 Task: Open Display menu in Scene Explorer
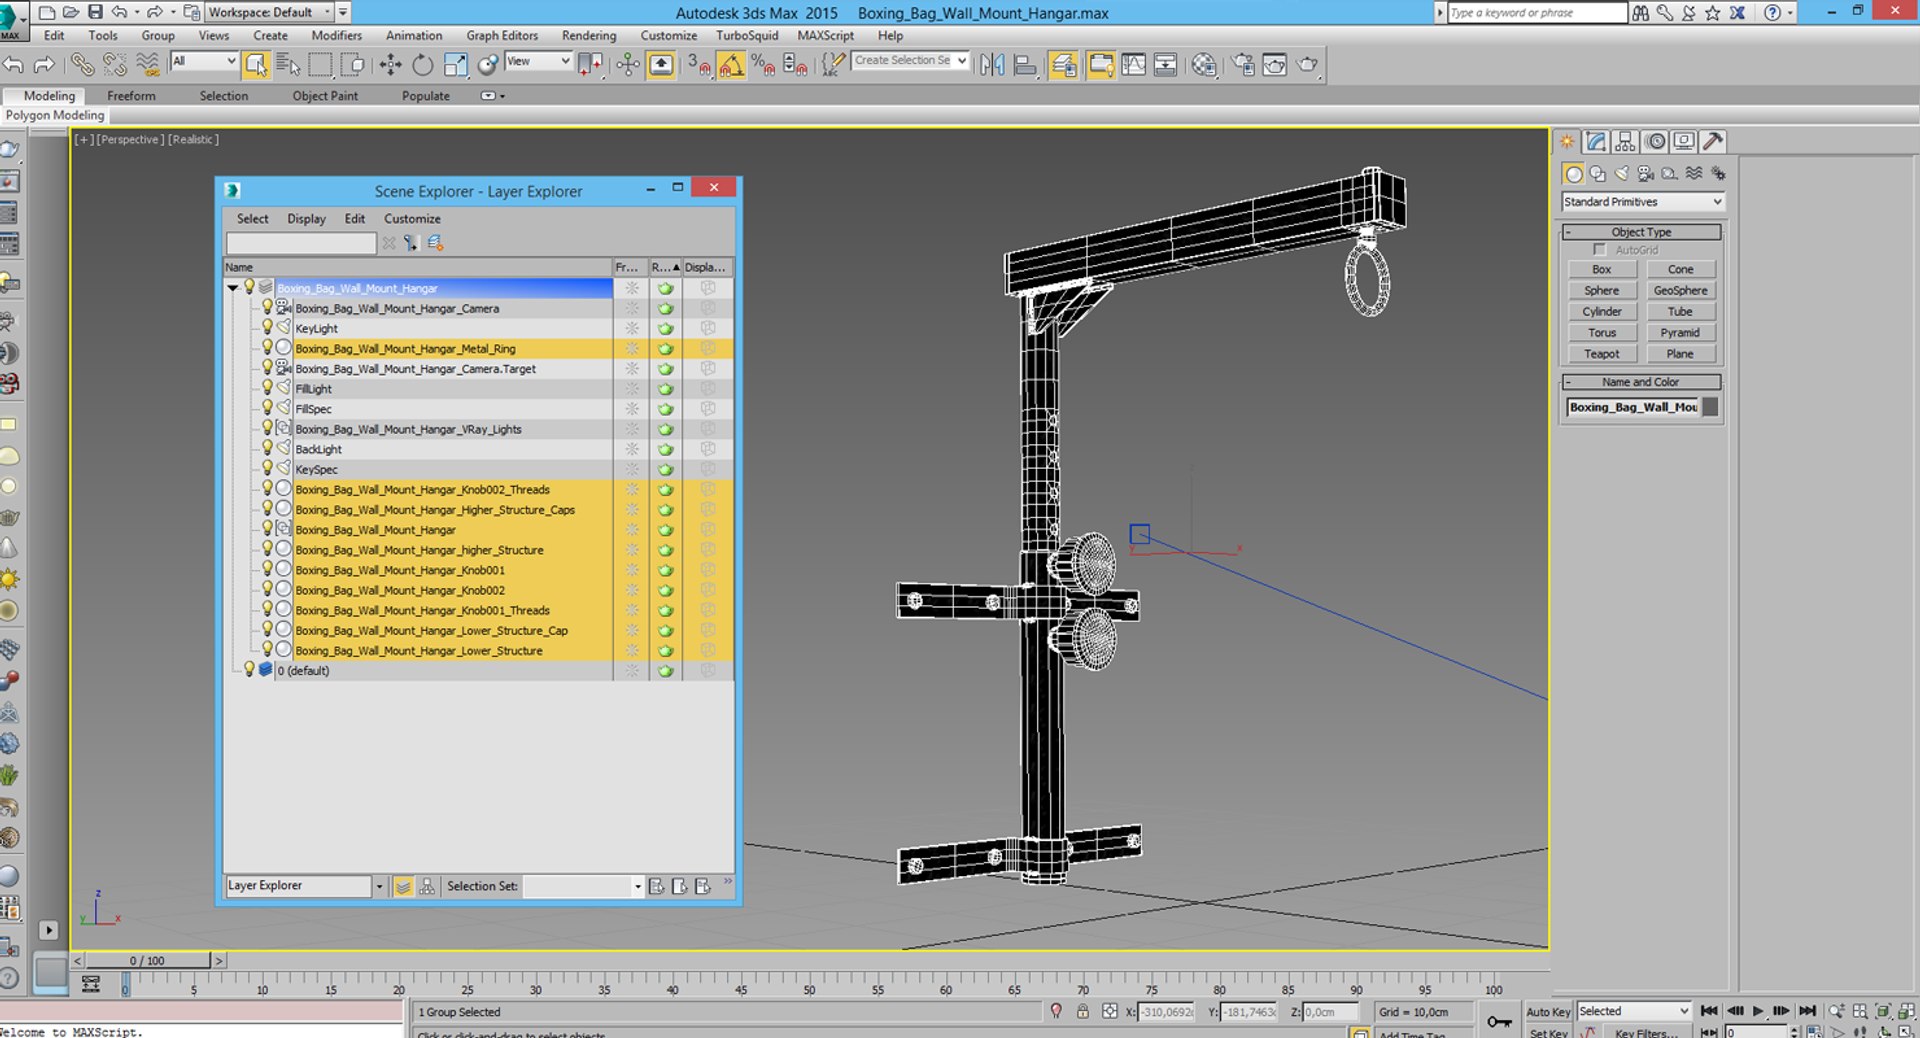tap(306, 219)
